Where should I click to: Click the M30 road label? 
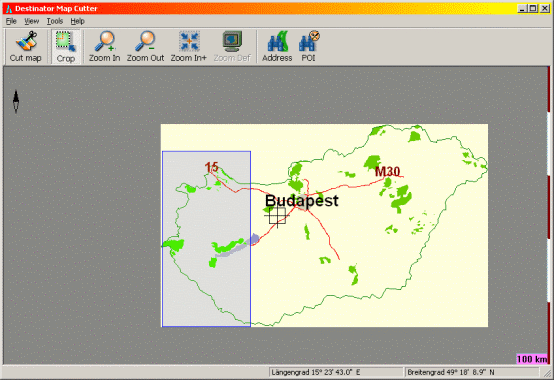tap(387, 172)
